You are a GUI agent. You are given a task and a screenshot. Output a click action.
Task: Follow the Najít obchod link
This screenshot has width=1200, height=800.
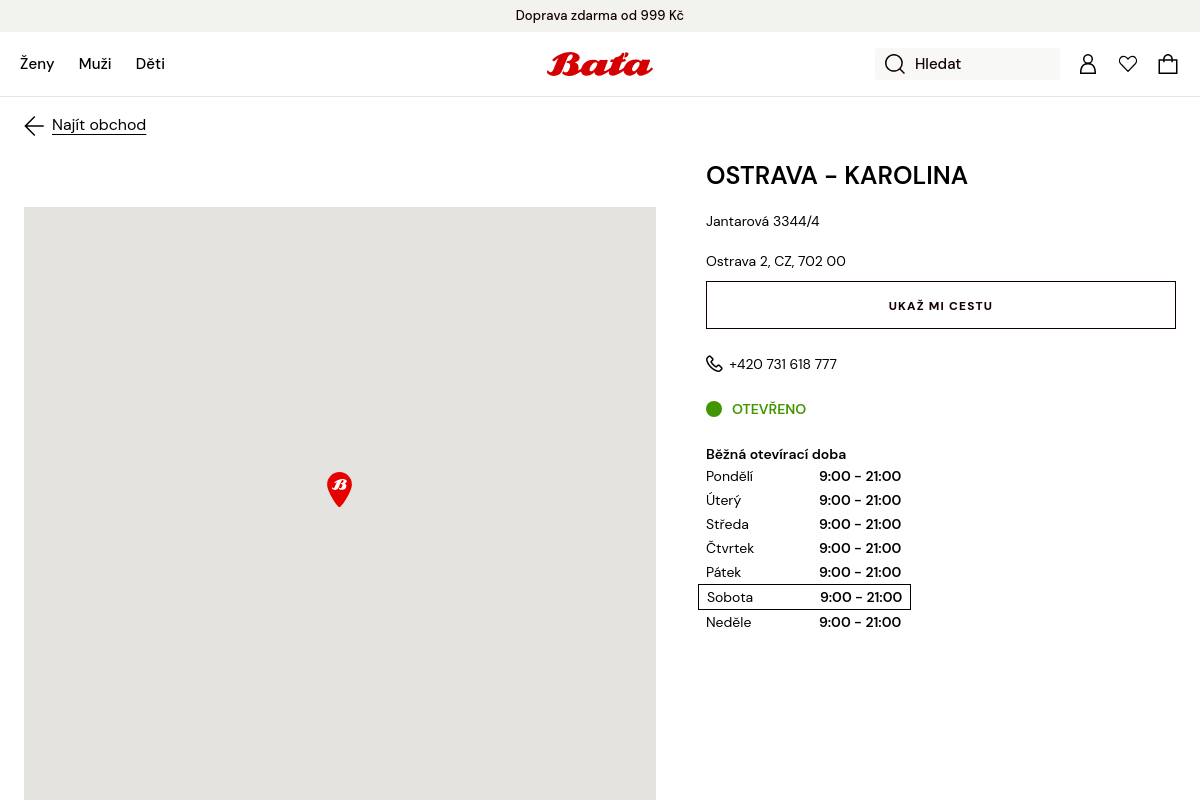[99, 125]
